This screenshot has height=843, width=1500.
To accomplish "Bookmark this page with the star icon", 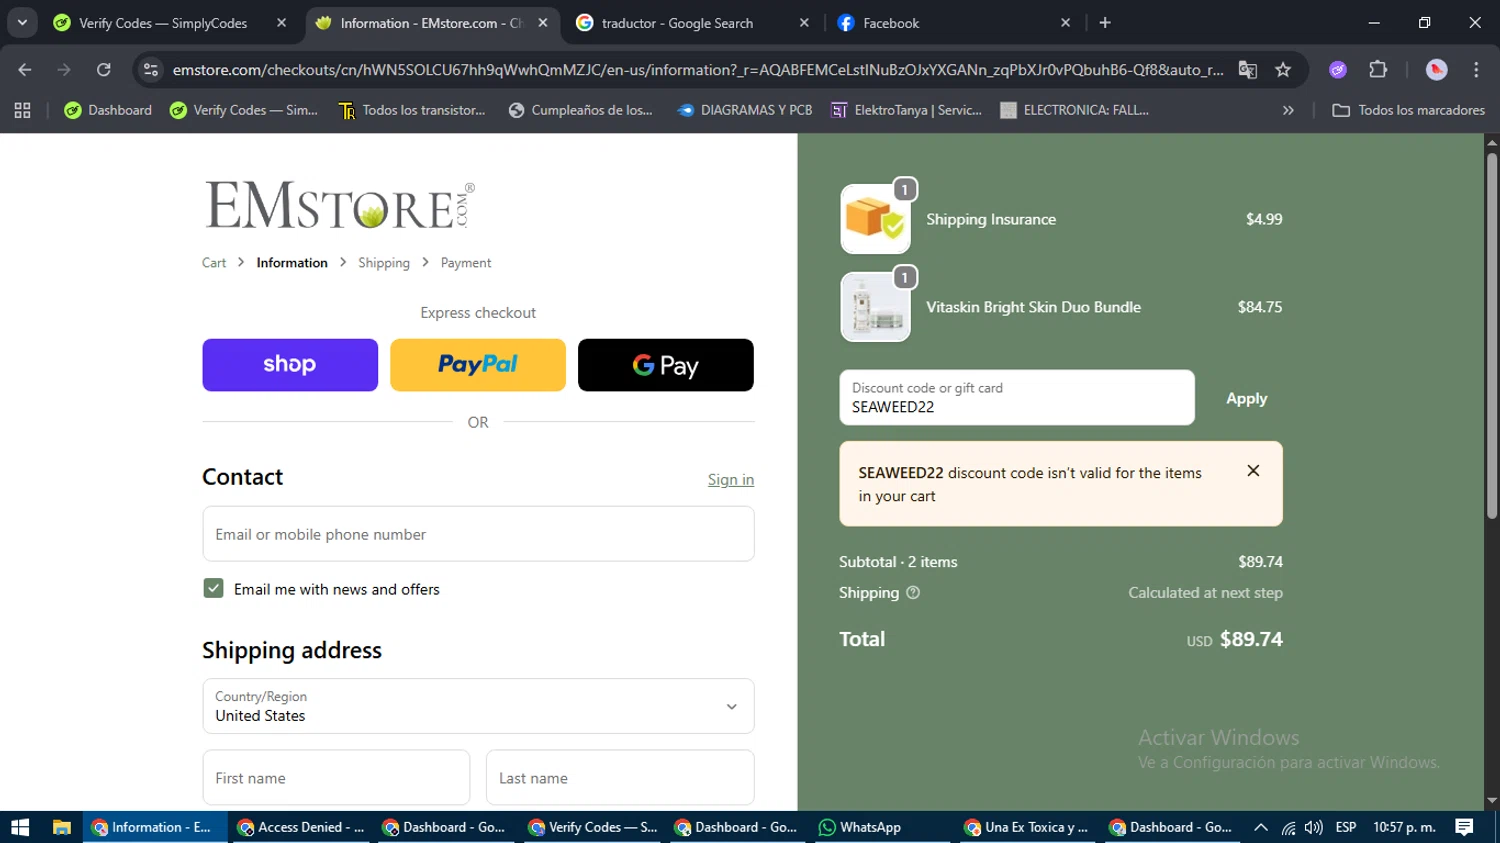I will (1283, 69).
